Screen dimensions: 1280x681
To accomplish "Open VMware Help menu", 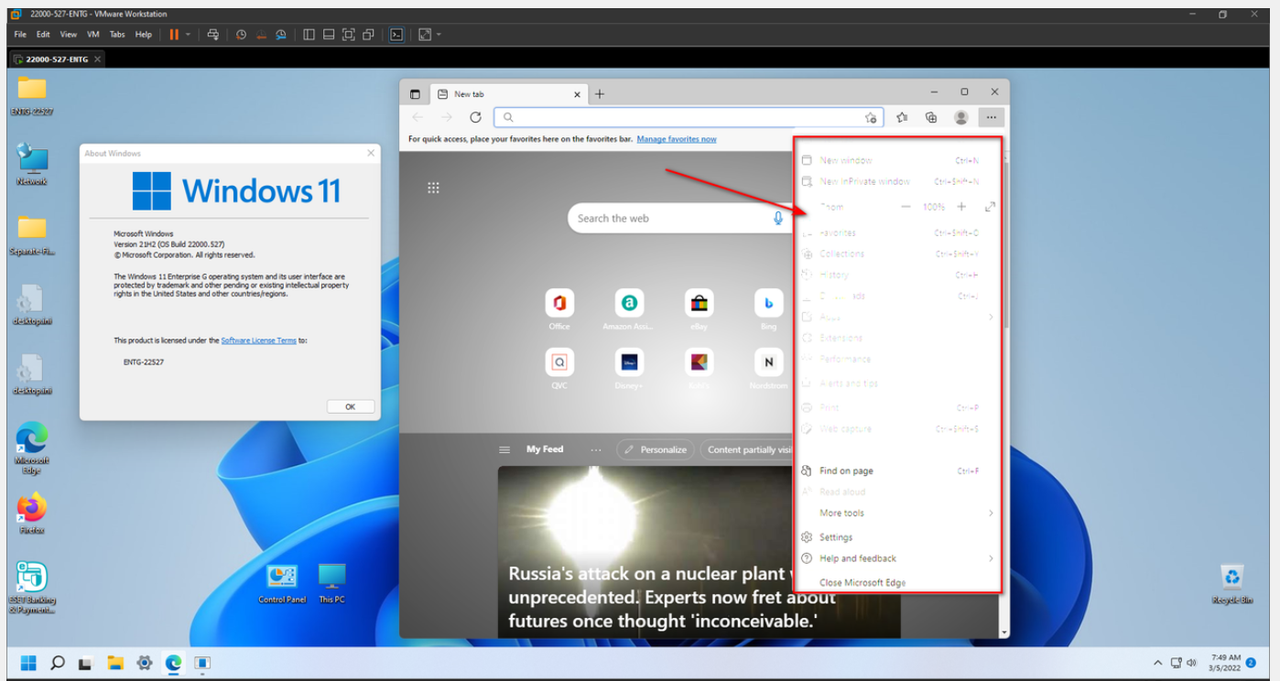I will (143, 34).
